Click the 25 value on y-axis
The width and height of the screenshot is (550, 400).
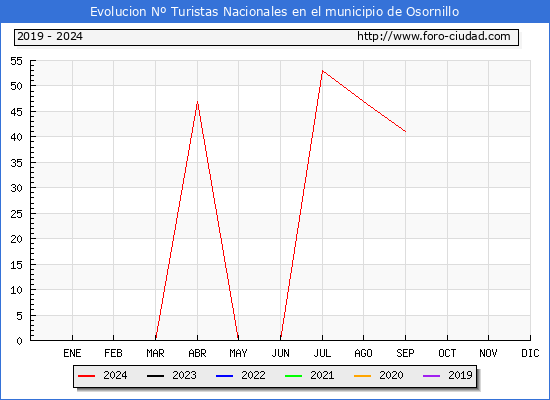click(16, 214)
